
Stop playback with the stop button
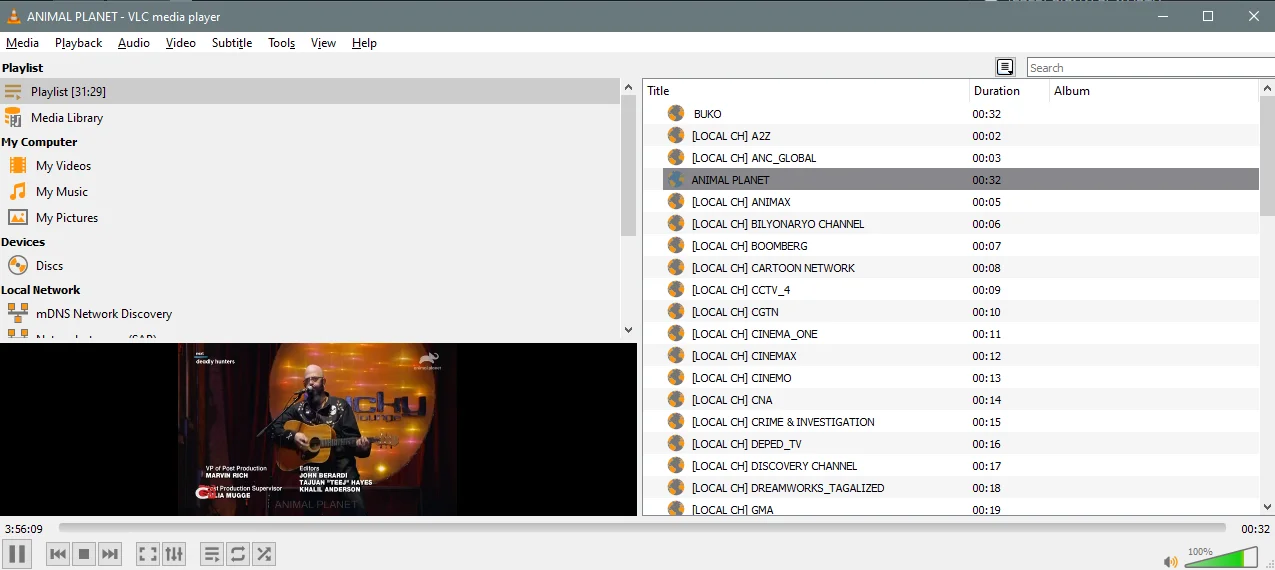tap(84, 553)
